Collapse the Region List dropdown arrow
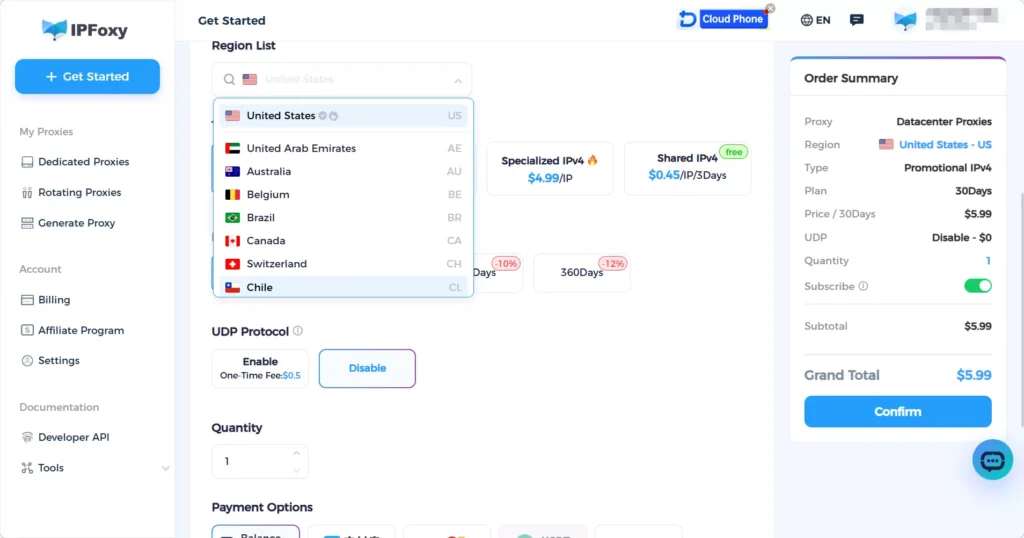Screen dimensions: 1024x538 (x=458, y=80)
